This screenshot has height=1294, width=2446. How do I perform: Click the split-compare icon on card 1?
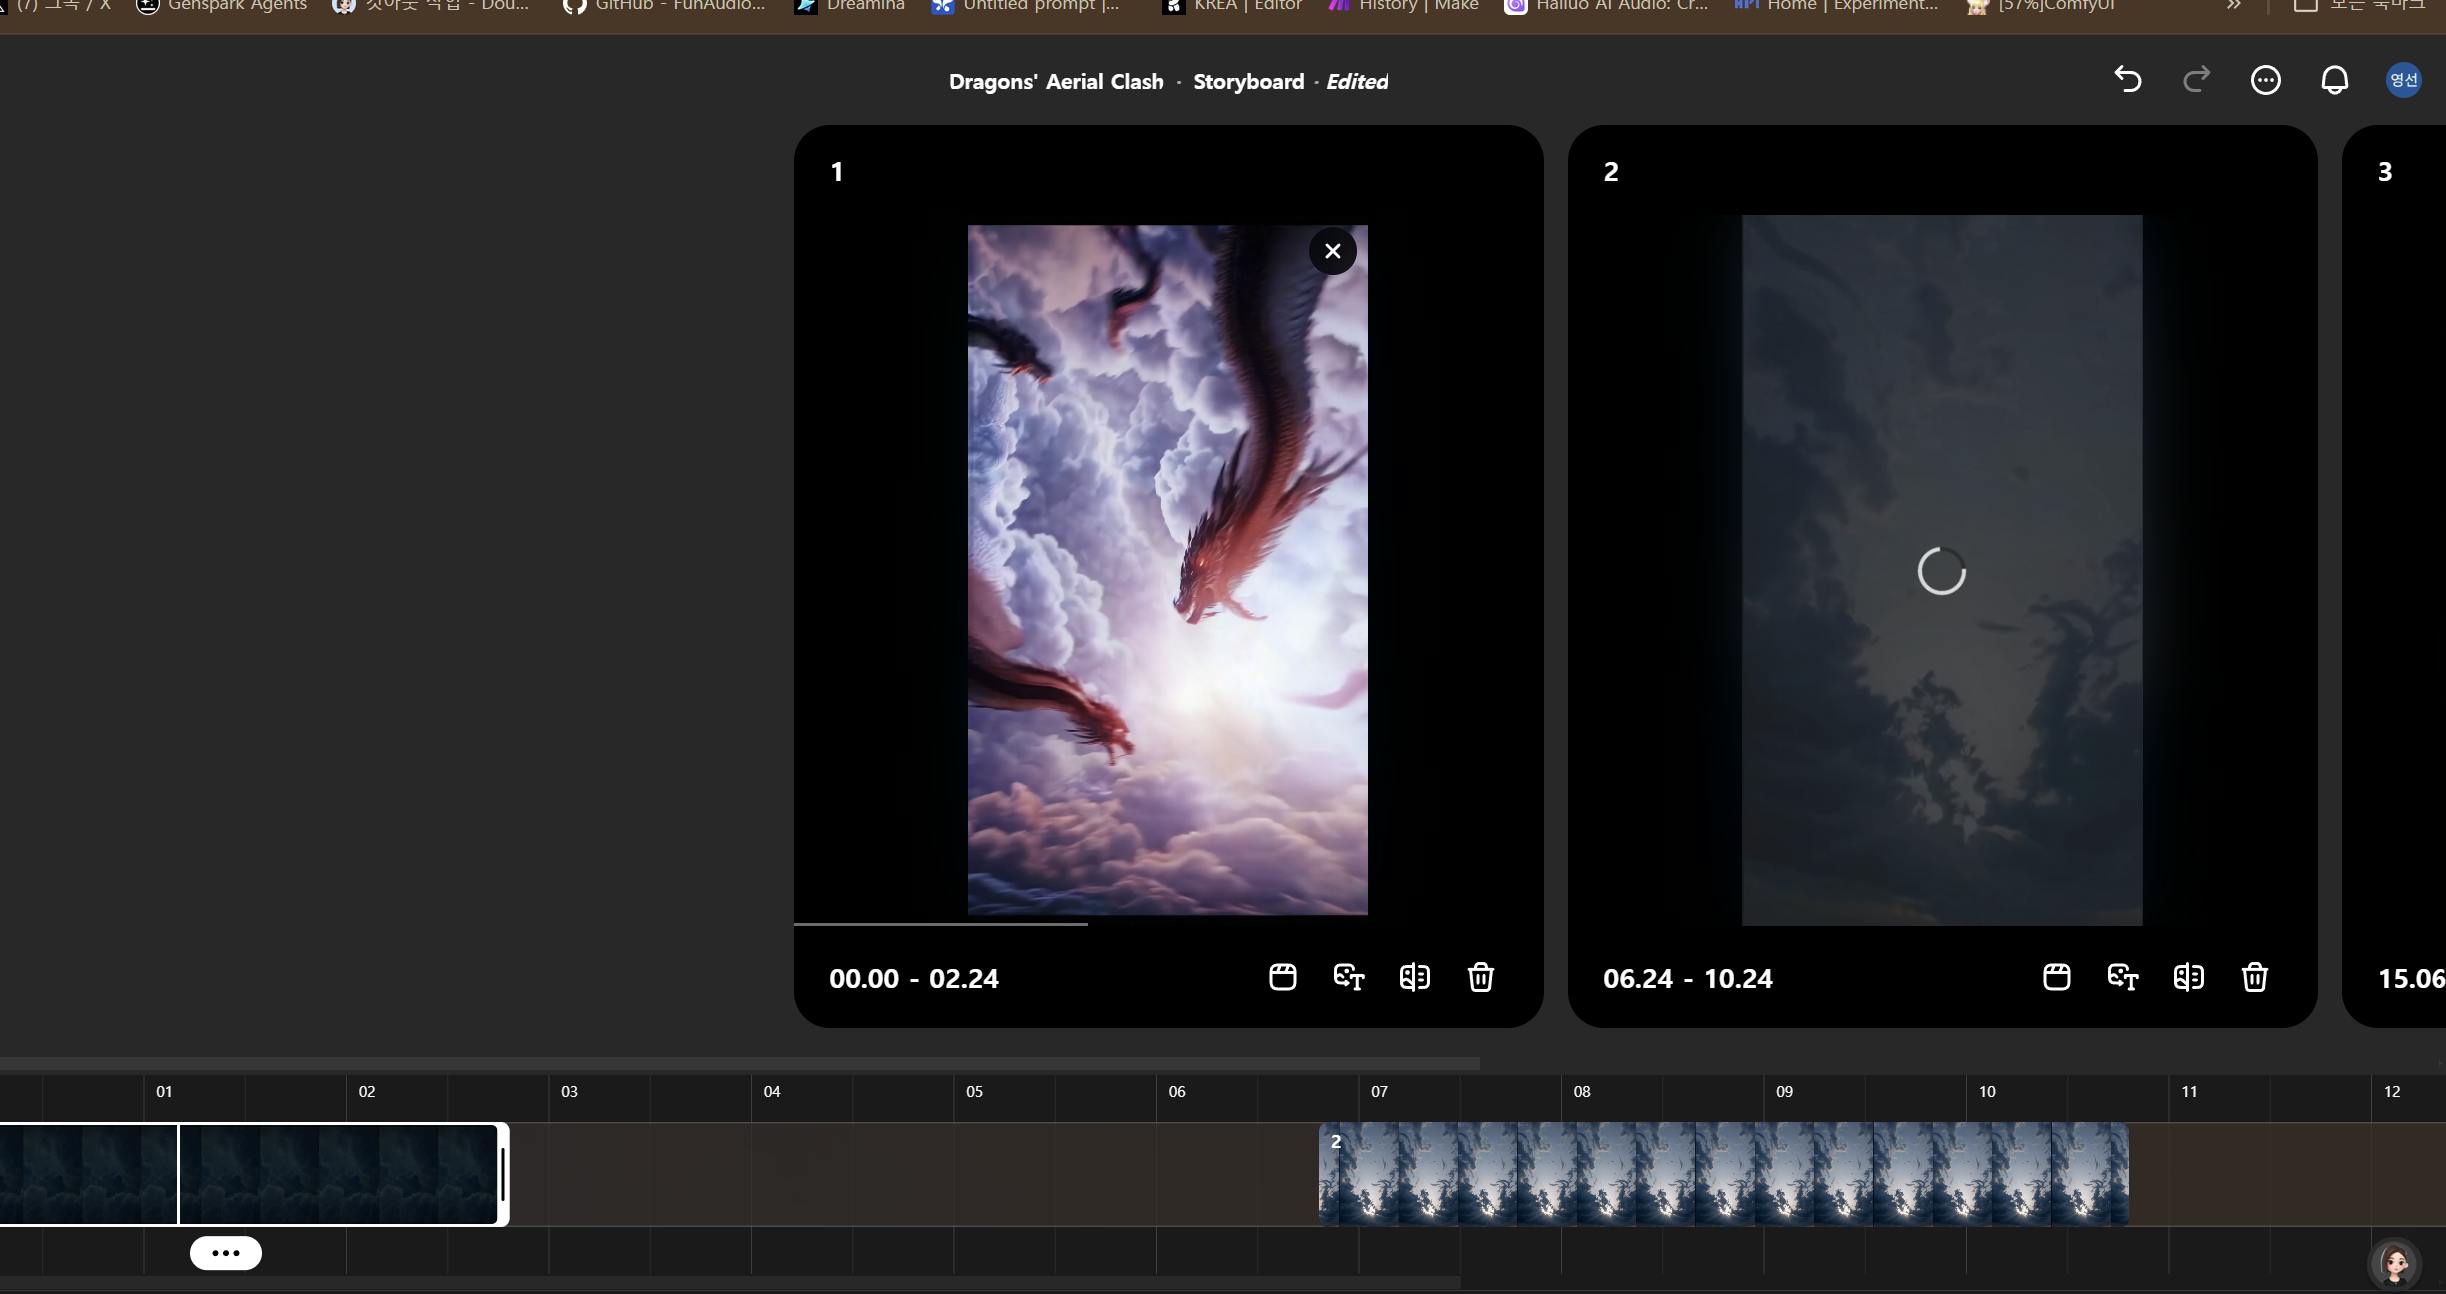click(x=1414, y=977)
